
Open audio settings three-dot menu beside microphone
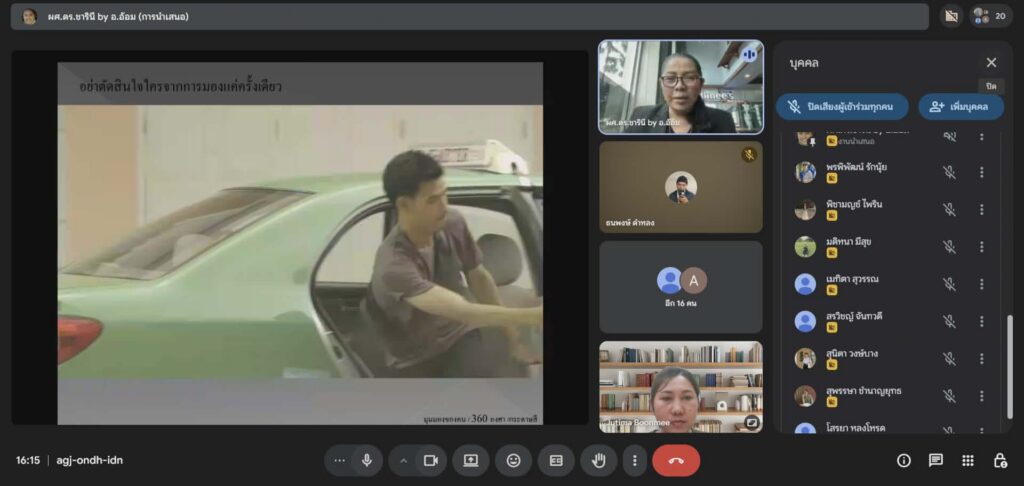coord(340,460)
